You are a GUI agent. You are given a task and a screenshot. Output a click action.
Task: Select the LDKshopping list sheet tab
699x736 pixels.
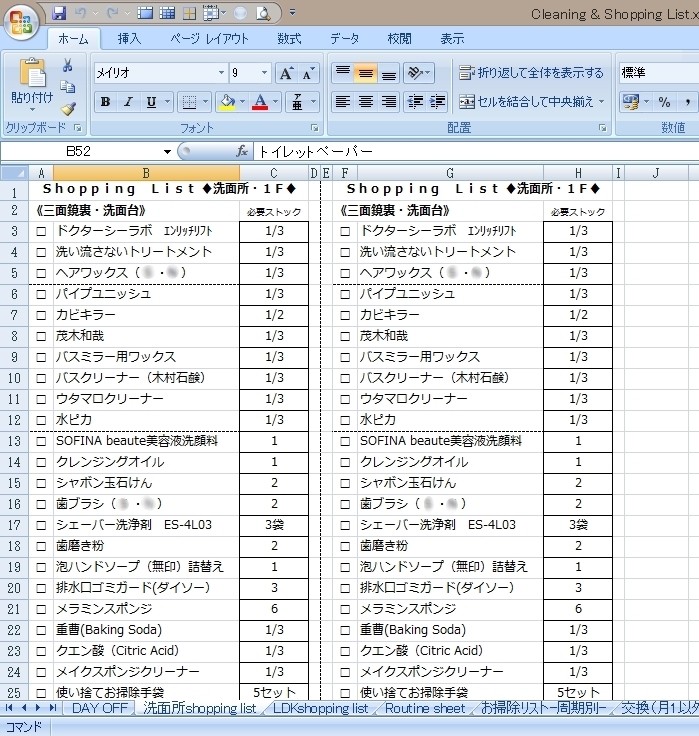click(x=321, y=708)
